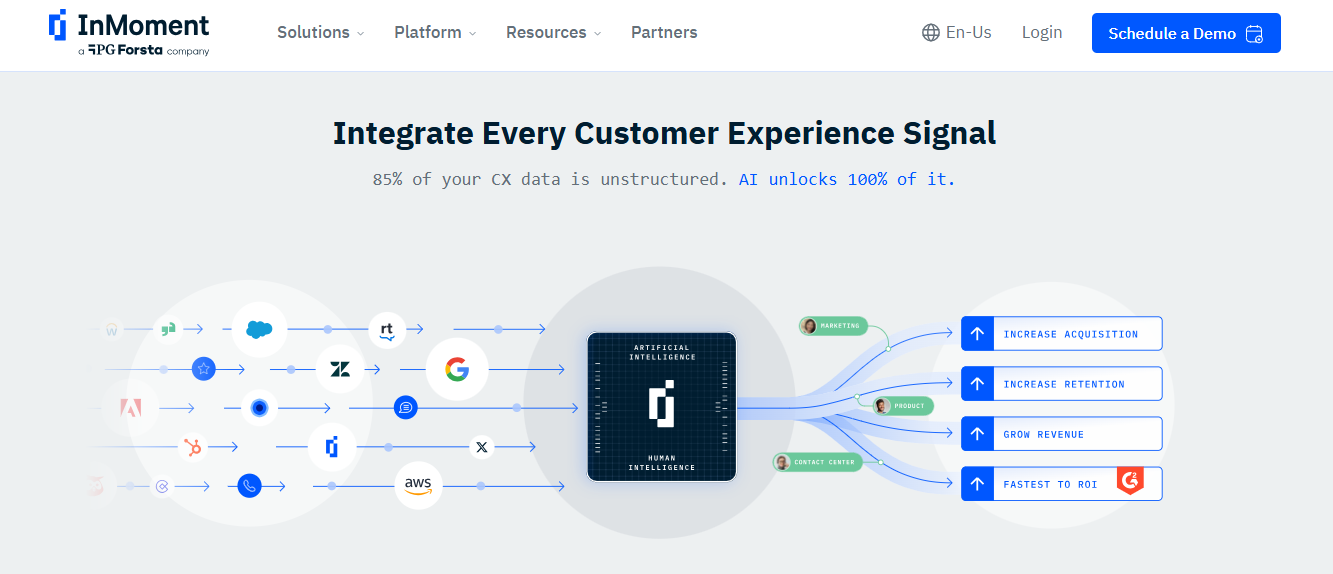Expand the Resources chevron arrow
1333x574 pixels.
[x=597, y=33]
